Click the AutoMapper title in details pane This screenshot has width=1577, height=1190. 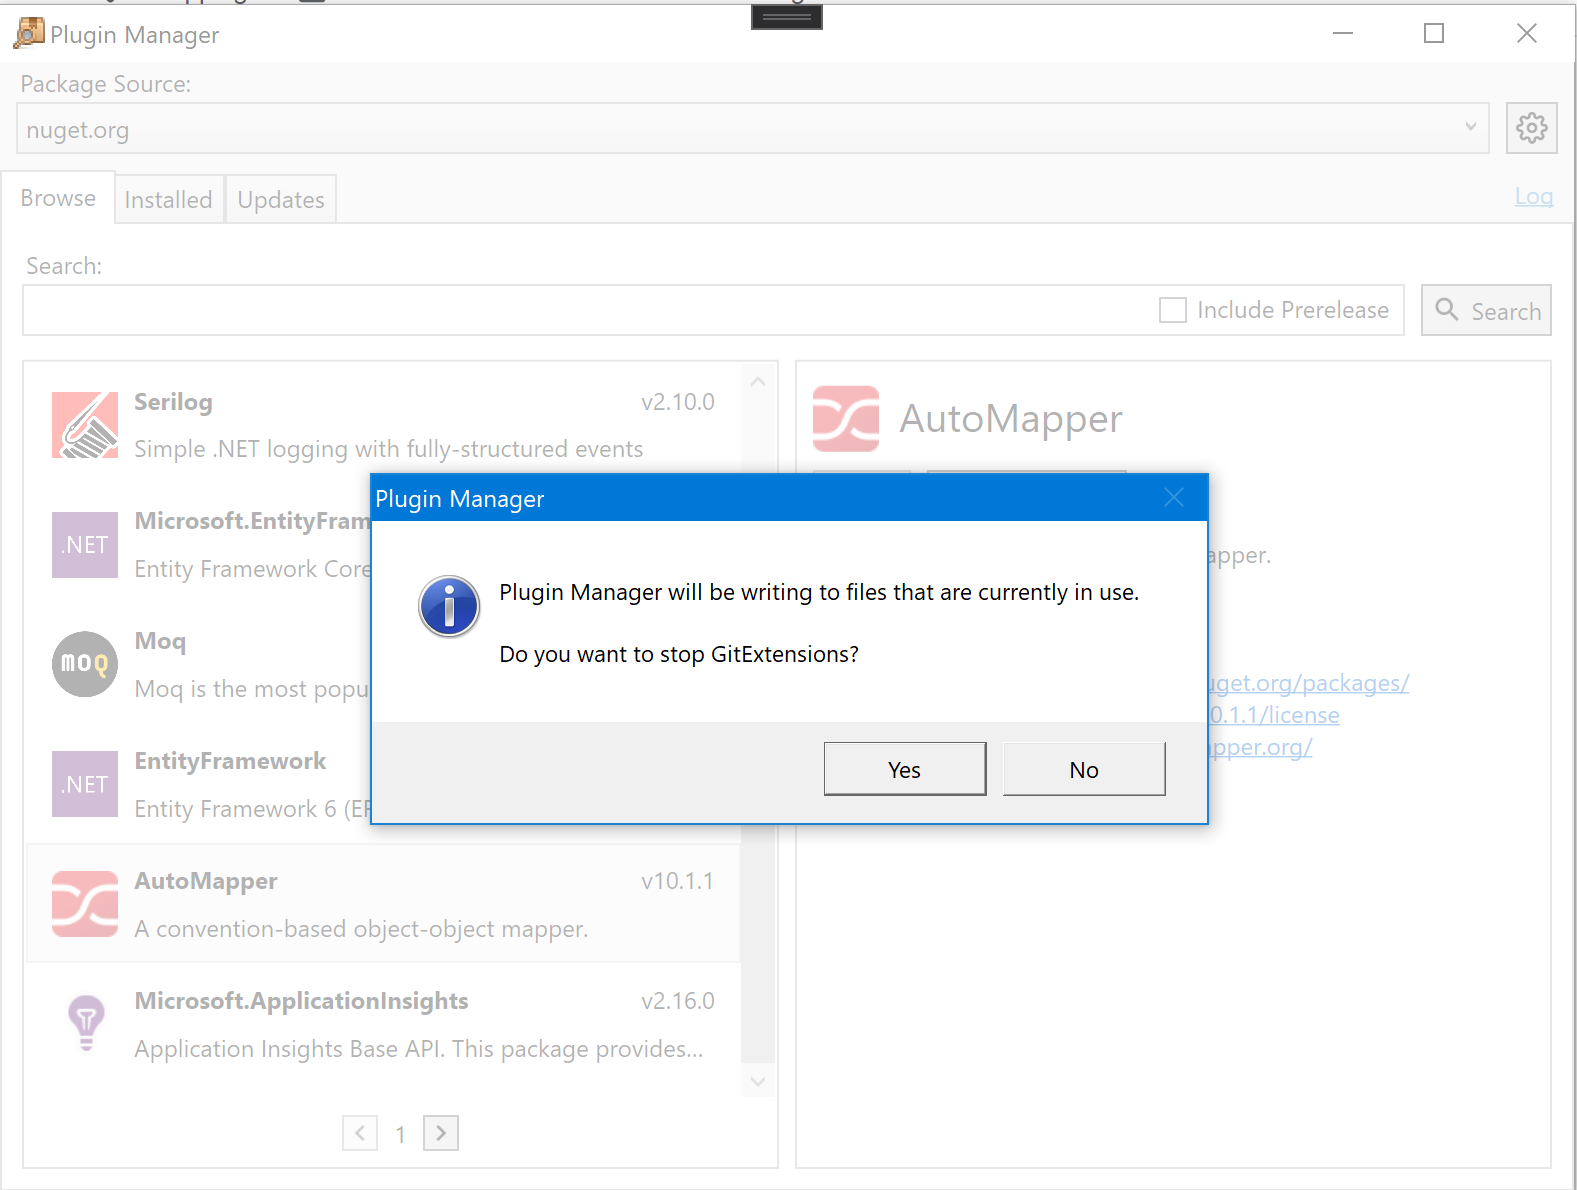tap(1011, 419)
